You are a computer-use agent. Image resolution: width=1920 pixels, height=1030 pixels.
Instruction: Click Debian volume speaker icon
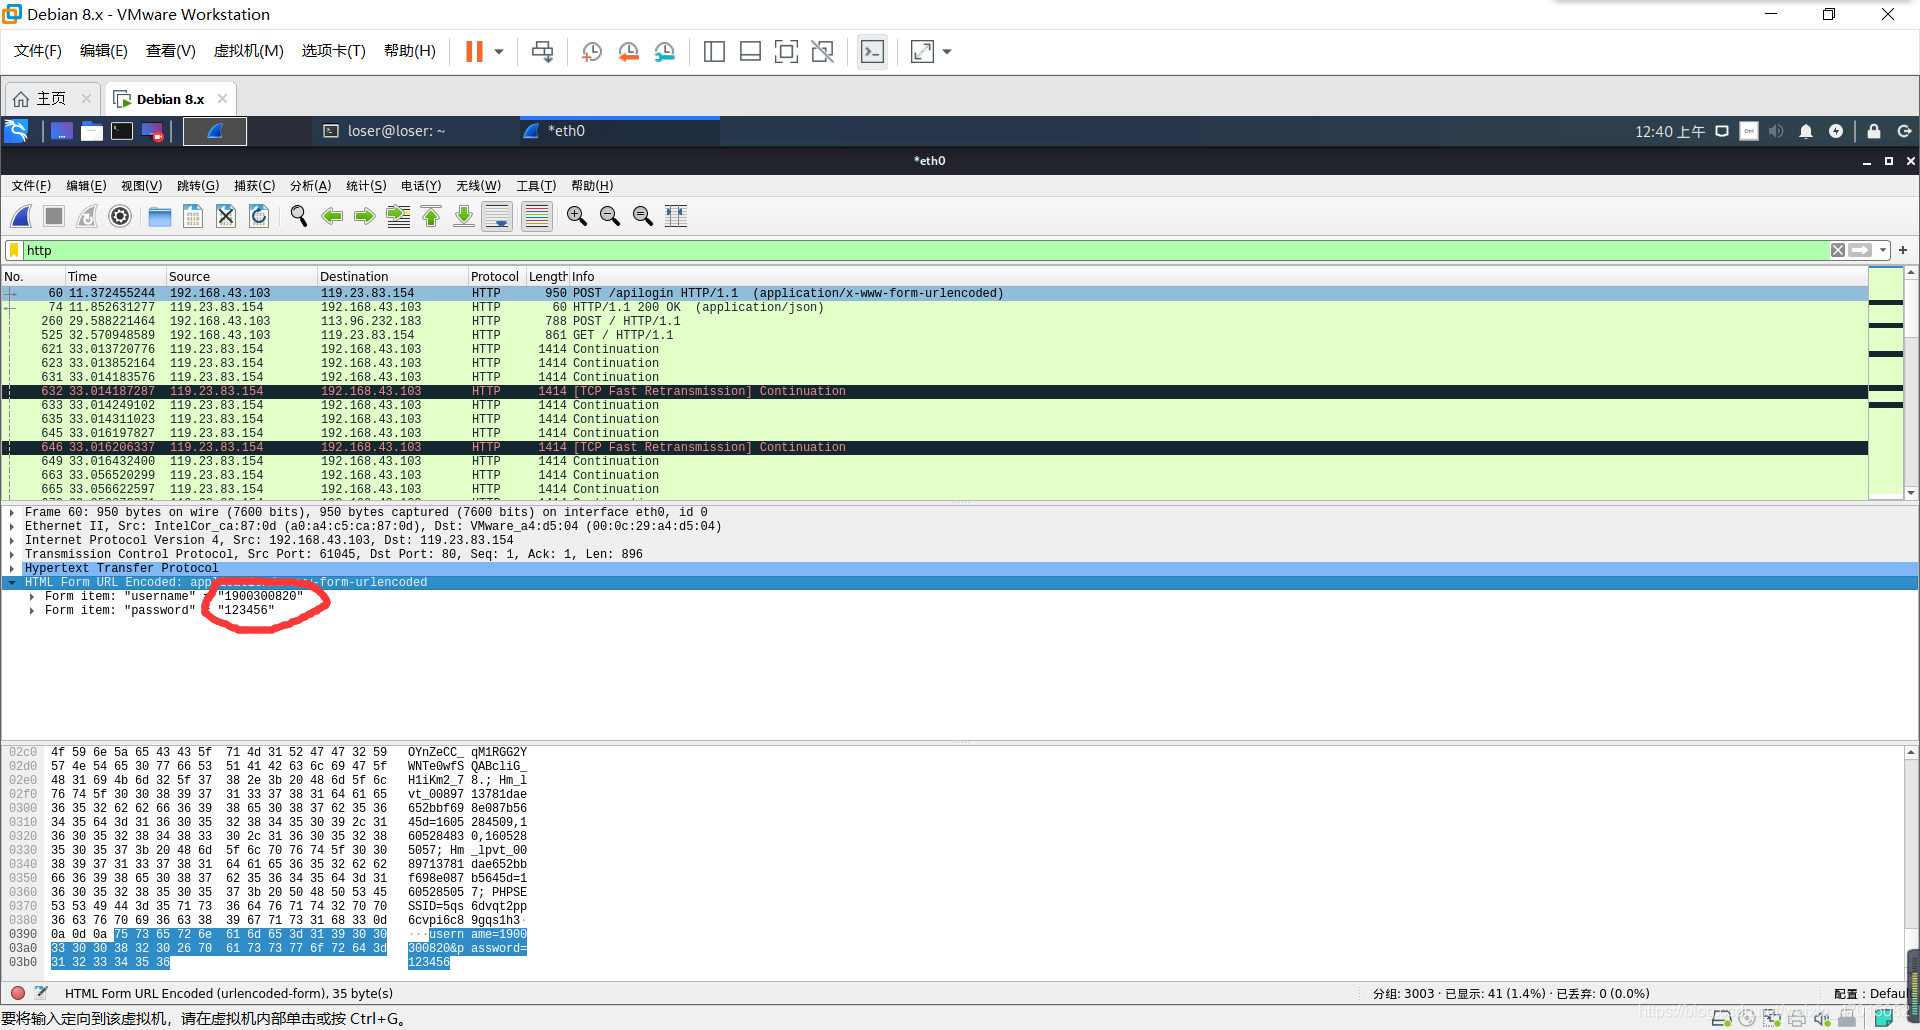point(1776,131)
